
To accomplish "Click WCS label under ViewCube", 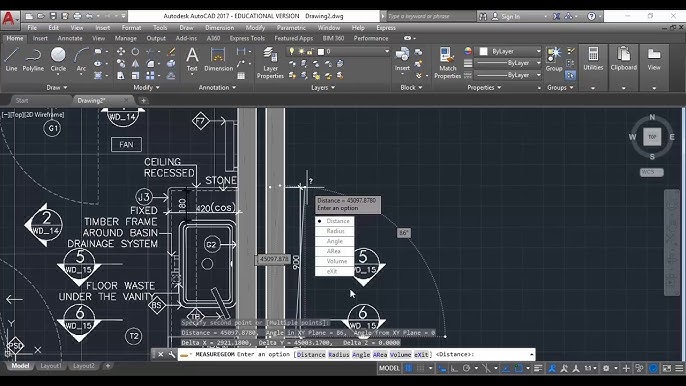I will (x=651, y=172).
